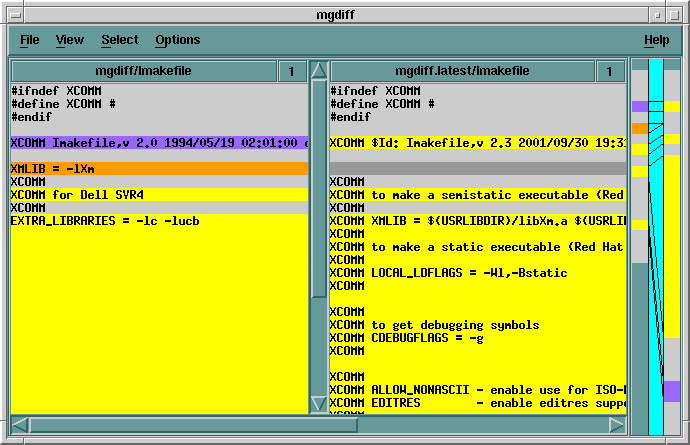Select the 'to make a static executable' line

coord(478,246)
